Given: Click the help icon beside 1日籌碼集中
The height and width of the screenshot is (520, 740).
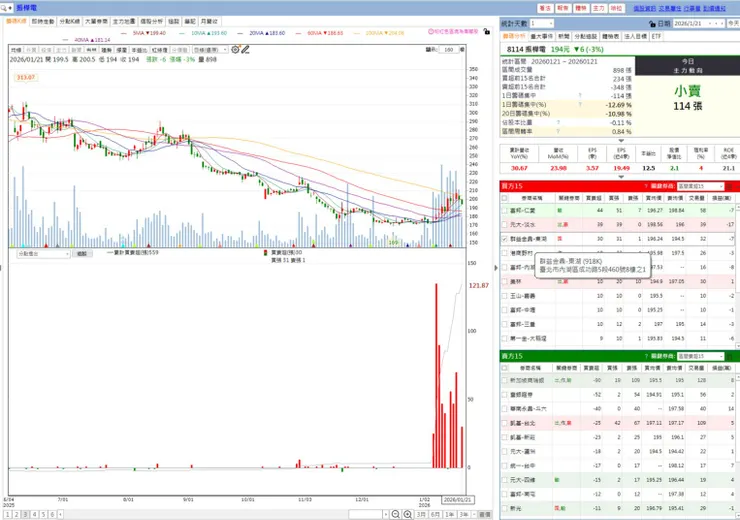Looking at the screenshot, I should [x=580, y=96].
